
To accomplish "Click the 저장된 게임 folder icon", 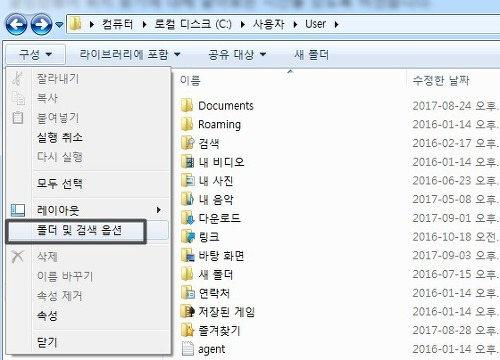I will (x=188, y=311).
